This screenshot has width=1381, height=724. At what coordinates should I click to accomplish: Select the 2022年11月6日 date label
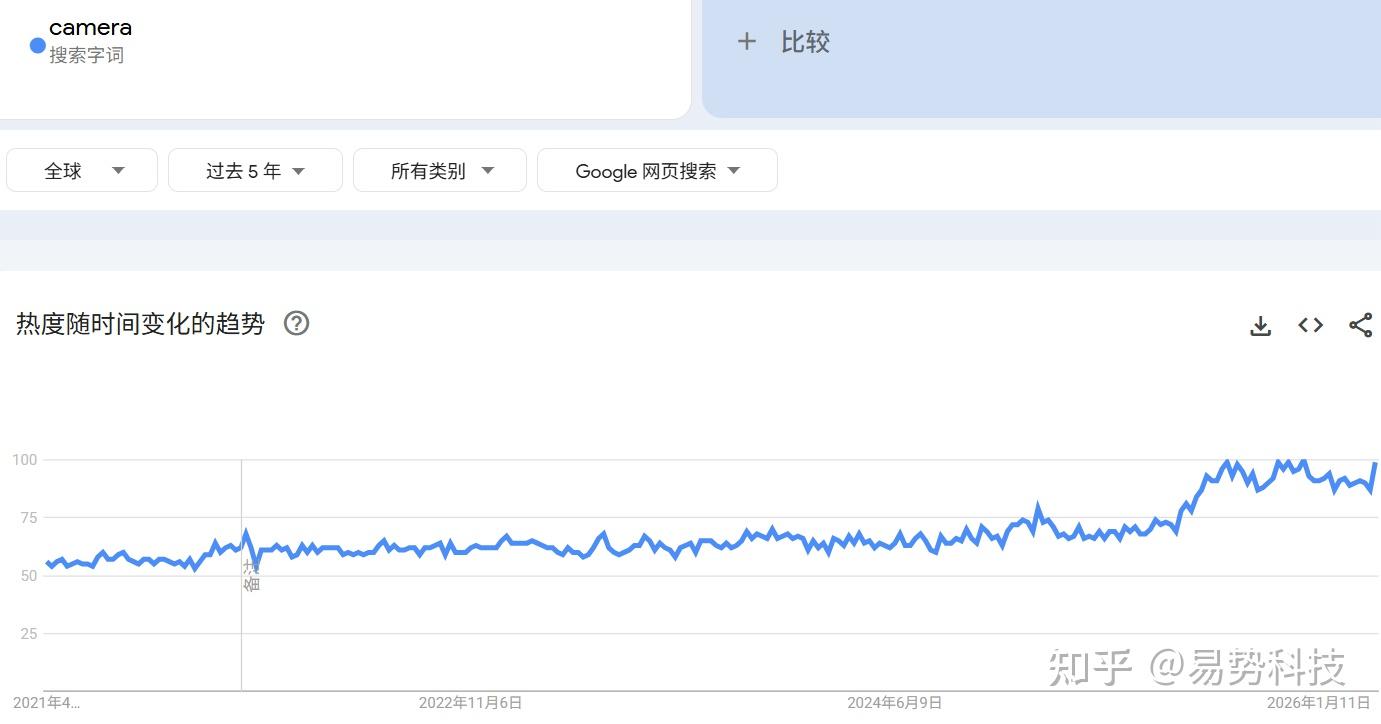470,703
